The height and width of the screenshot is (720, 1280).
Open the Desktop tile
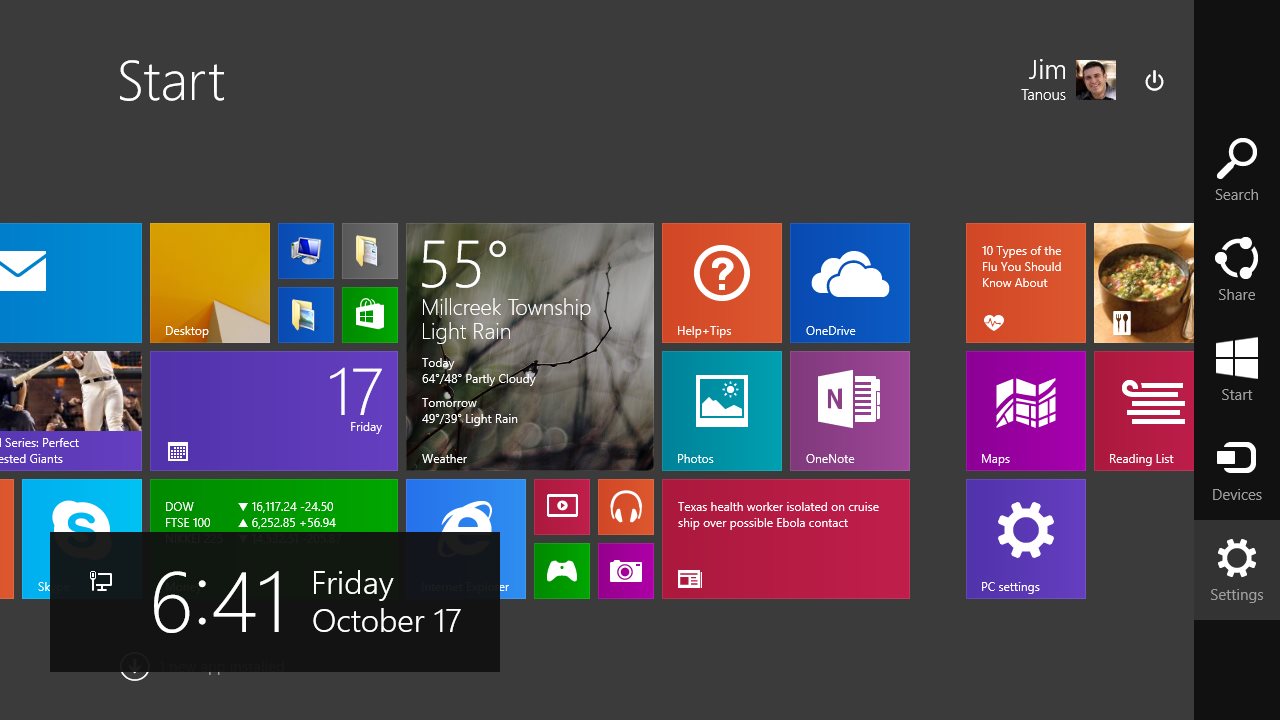point(210,283)
